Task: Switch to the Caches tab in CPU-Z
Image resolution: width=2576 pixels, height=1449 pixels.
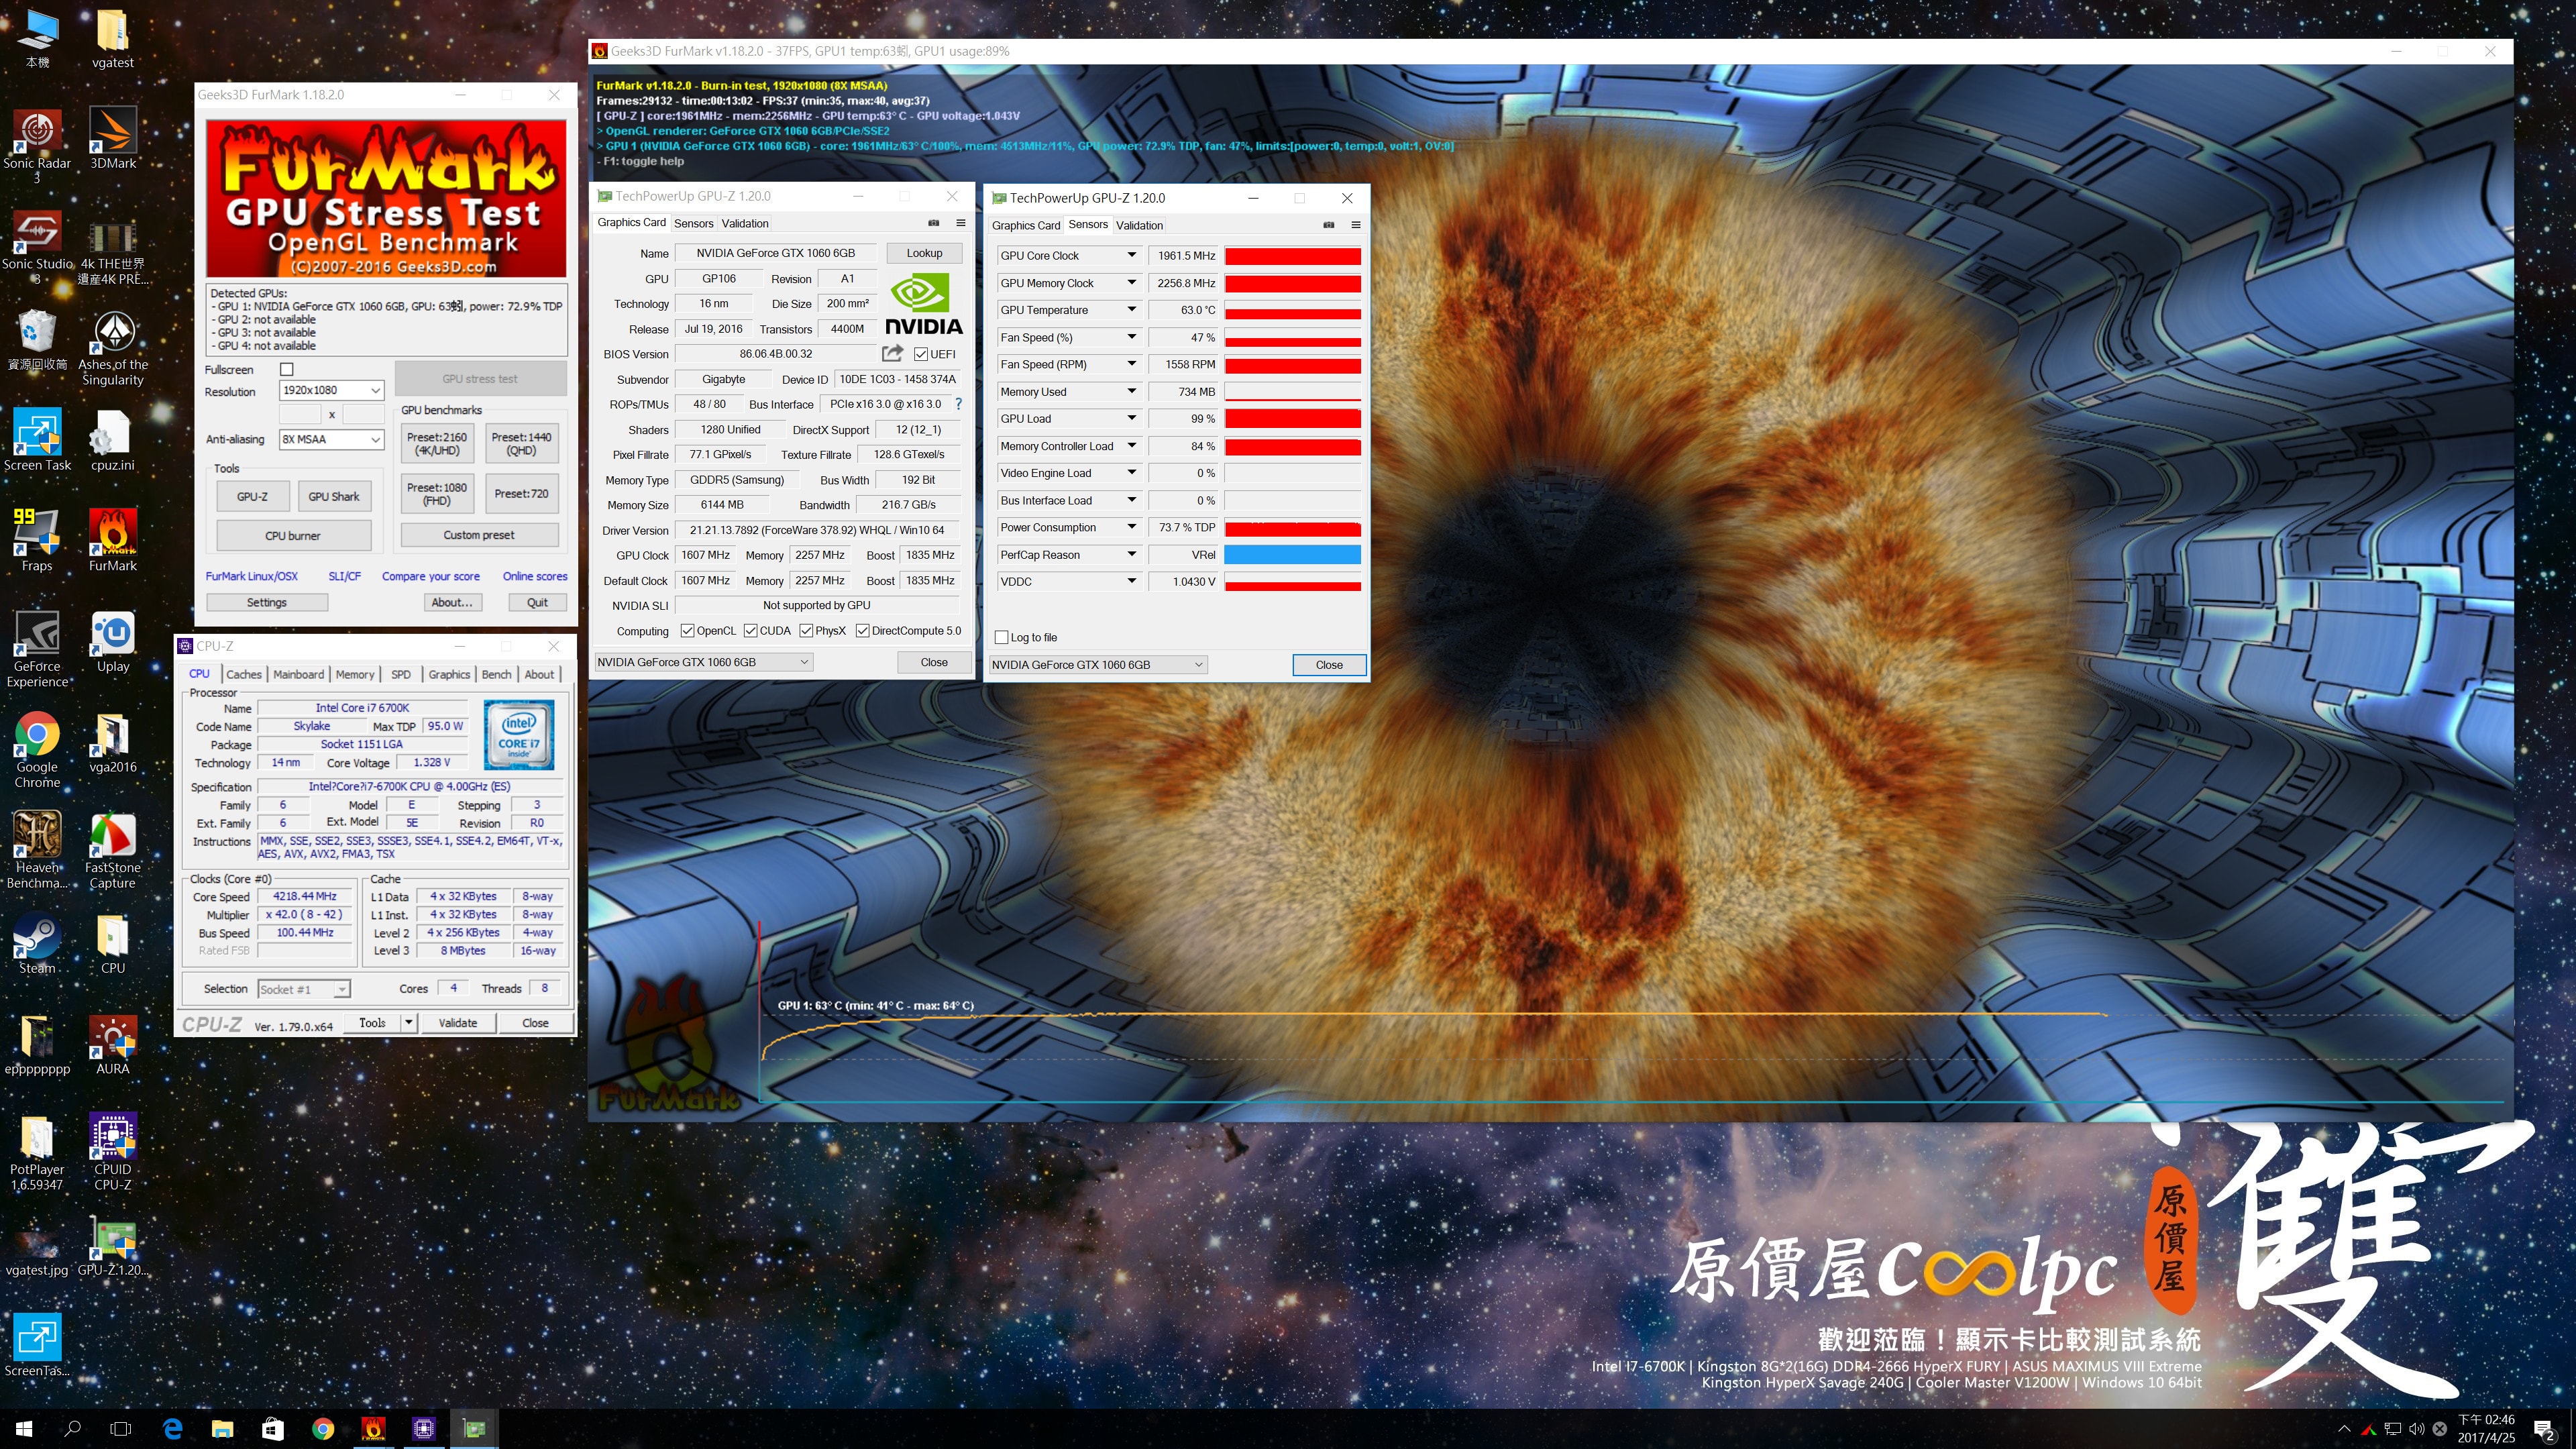Action: pyautogui.click(x=244, y=674)
